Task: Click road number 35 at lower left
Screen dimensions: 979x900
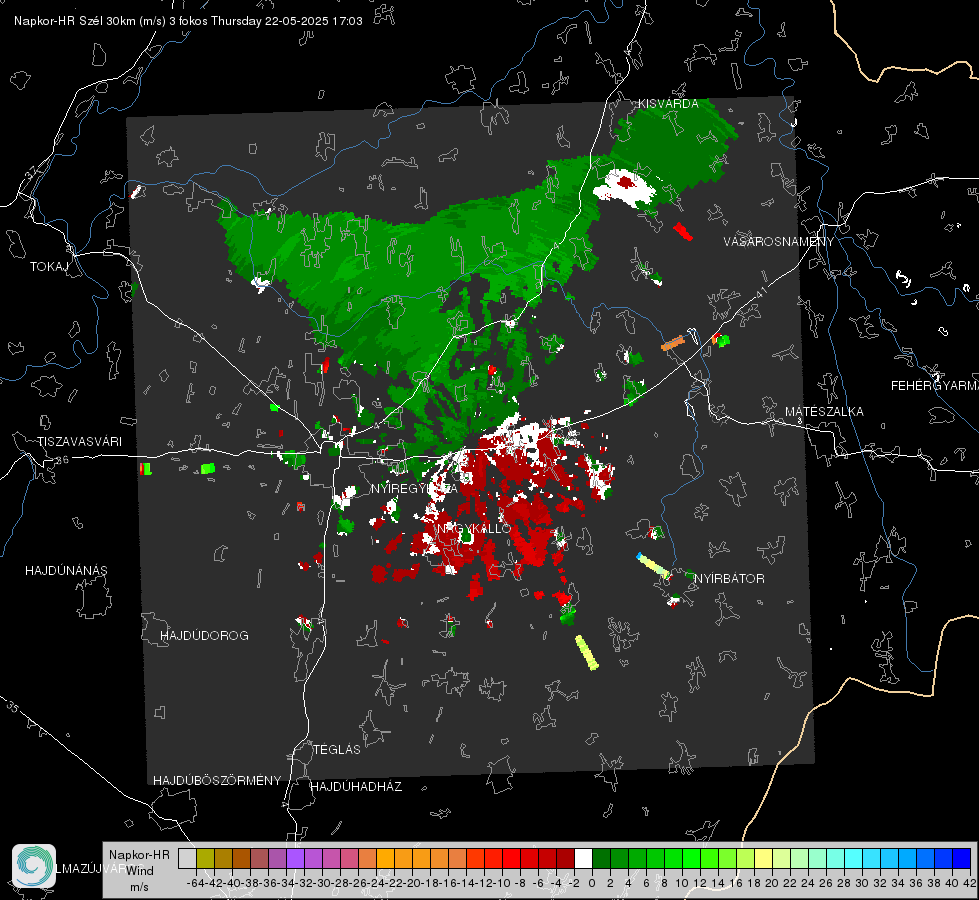Action: pyautogui.click(x=13, y=708)
